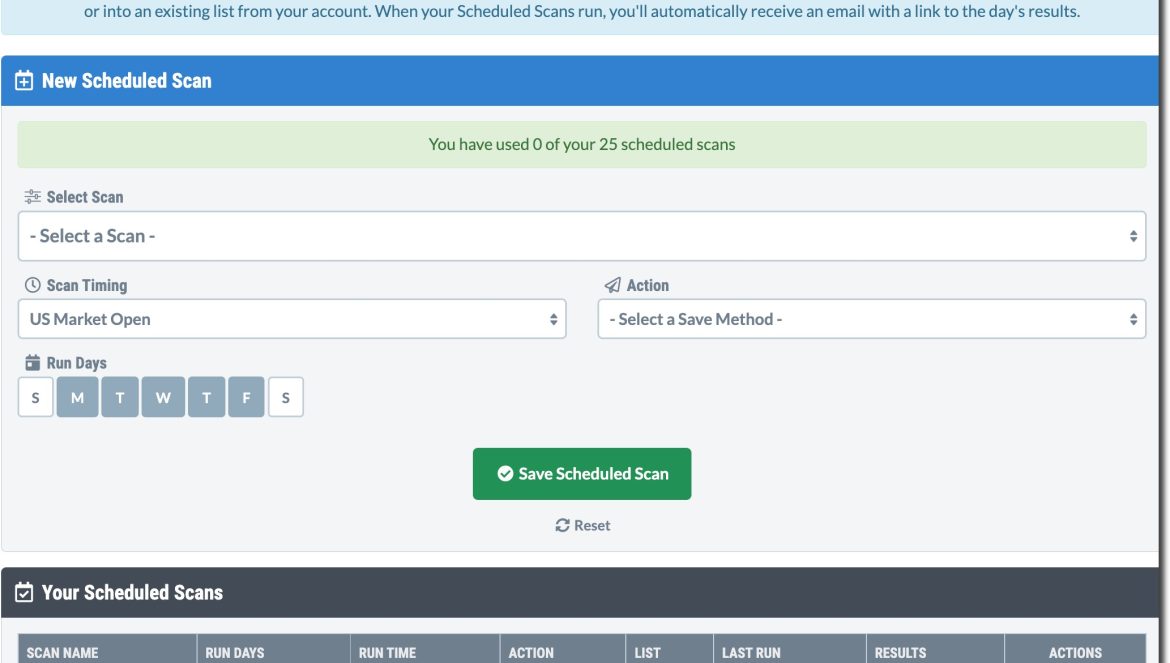This screenshot has width=1170, height=663.
Task: Click the Save Scheduled Scan button
Action: pos(582,474)
